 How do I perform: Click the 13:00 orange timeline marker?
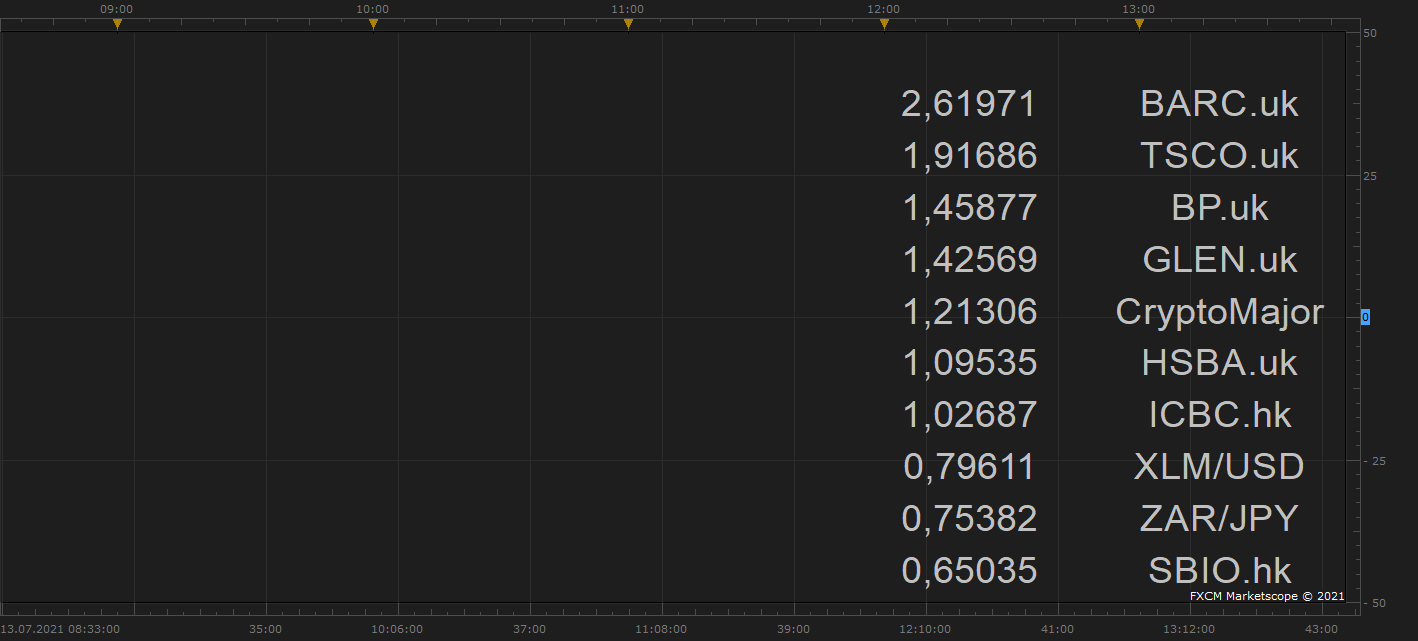(x=1139, y=24)
